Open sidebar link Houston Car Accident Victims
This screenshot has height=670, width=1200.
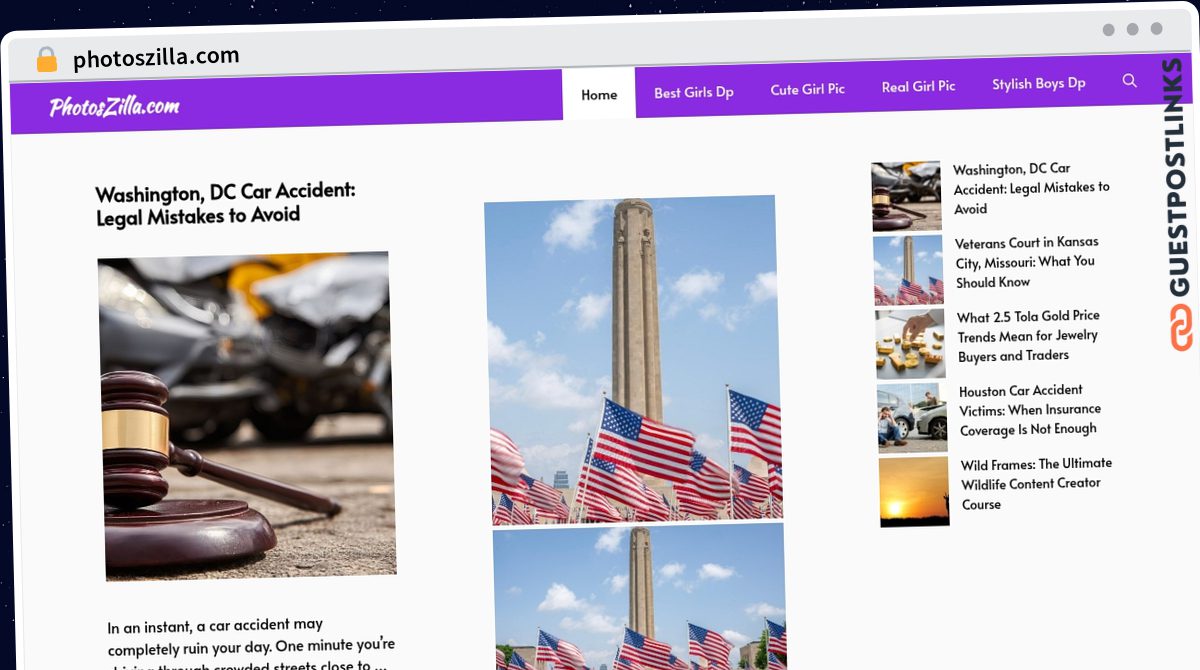1031,409
